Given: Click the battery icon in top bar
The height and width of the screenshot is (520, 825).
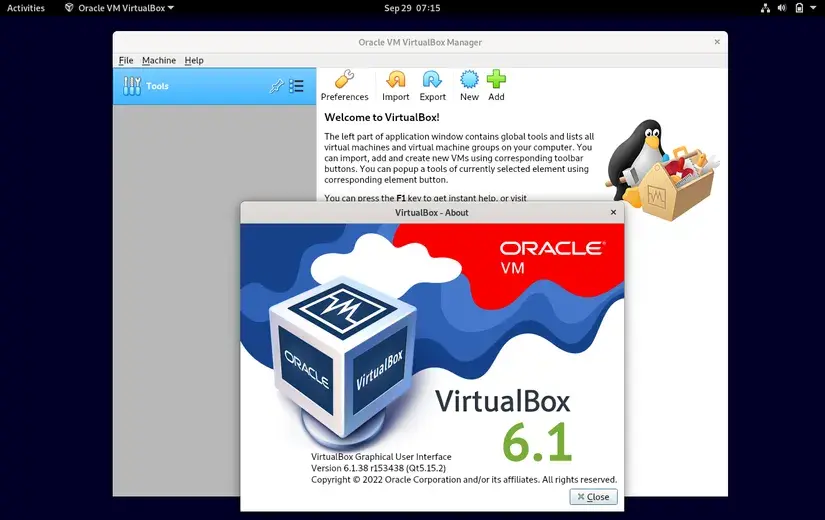Looking at the screenshot, I should pyautogui.click(x=799, y=8).
